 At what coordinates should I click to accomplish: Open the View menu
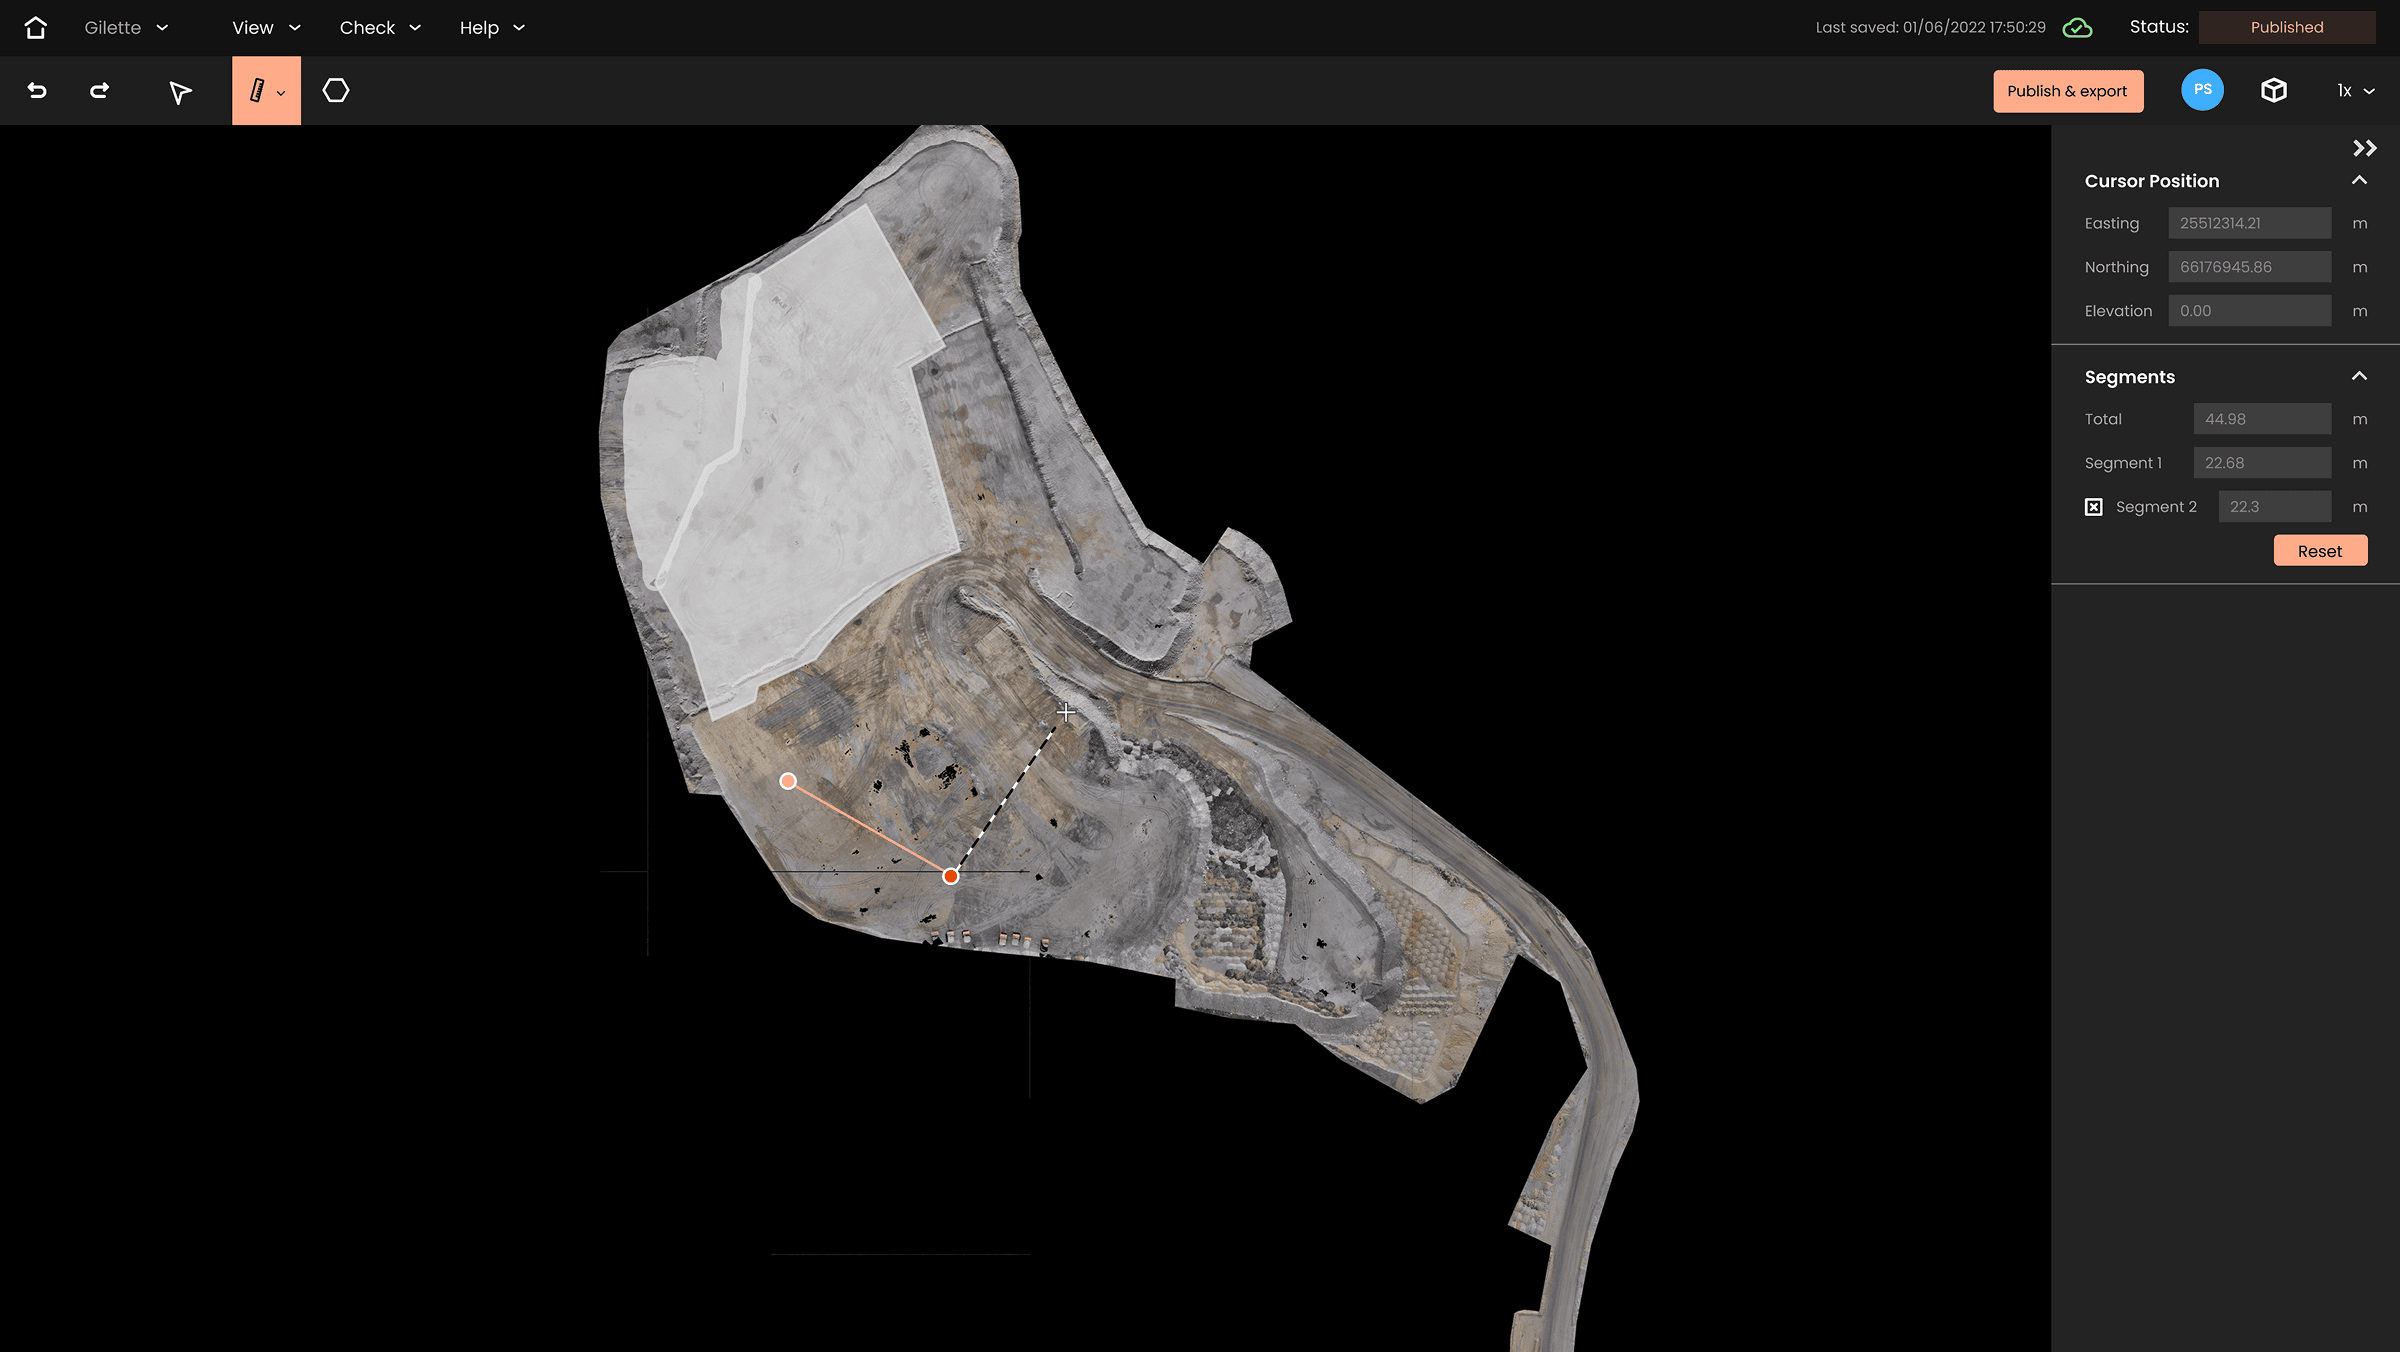point(263,27)
